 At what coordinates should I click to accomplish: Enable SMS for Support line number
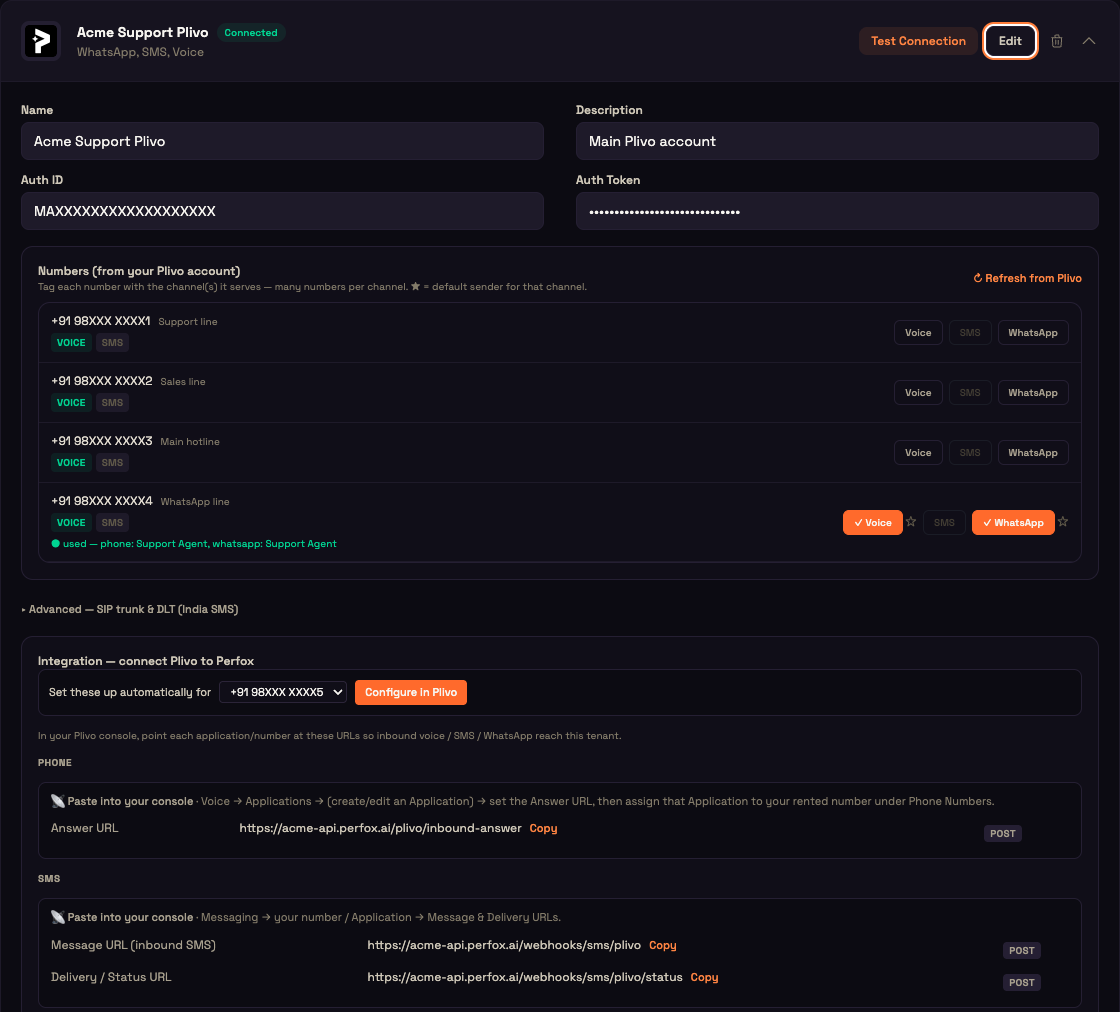[969, 333]
